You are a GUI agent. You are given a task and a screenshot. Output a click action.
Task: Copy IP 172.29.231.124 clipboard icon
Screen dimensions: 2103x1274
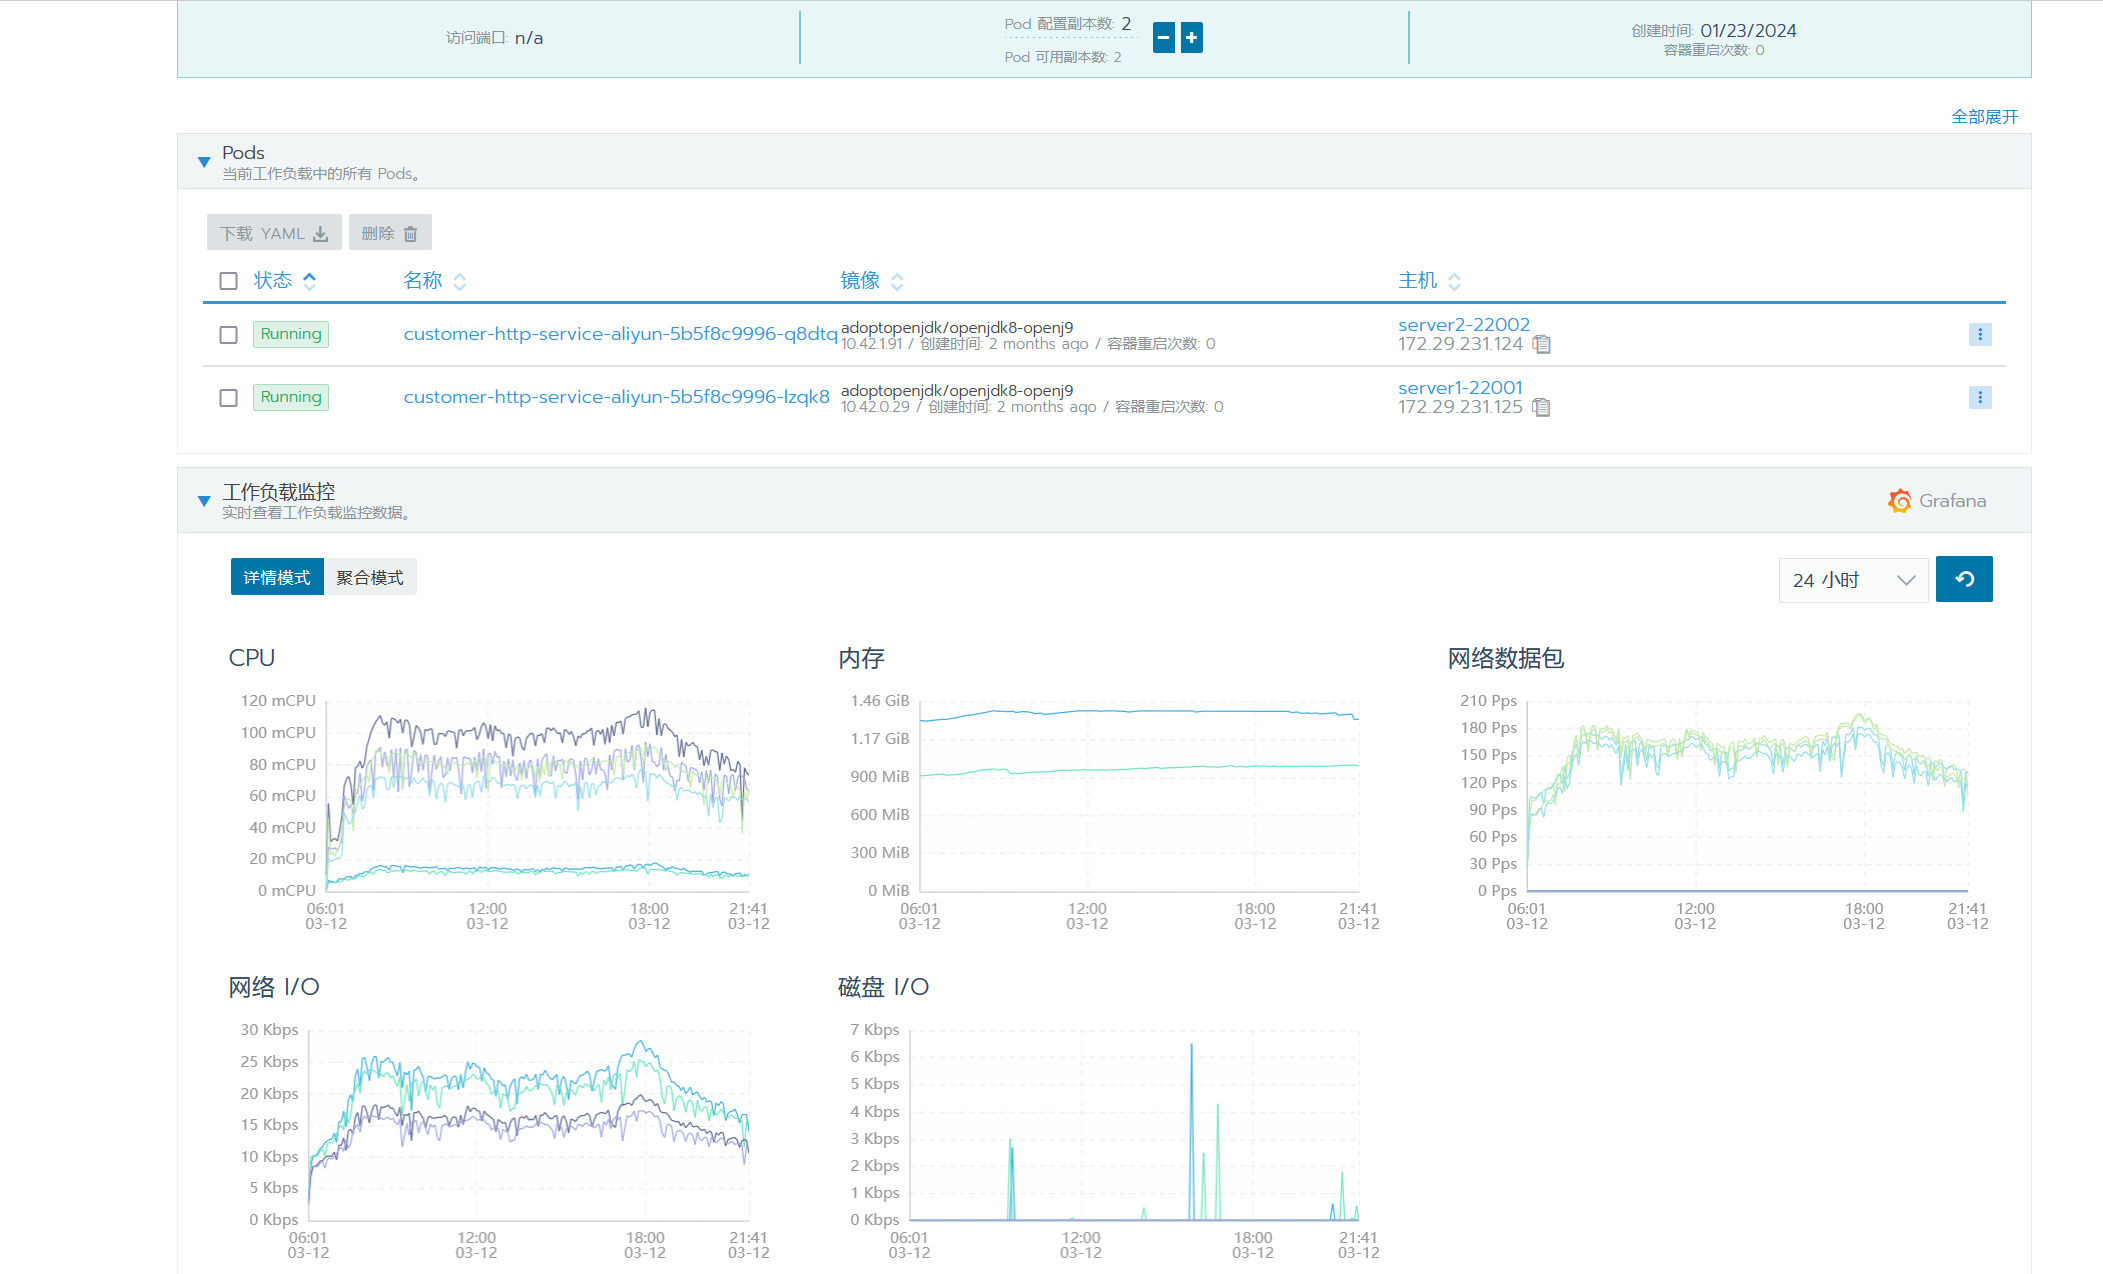point(1543,344)
